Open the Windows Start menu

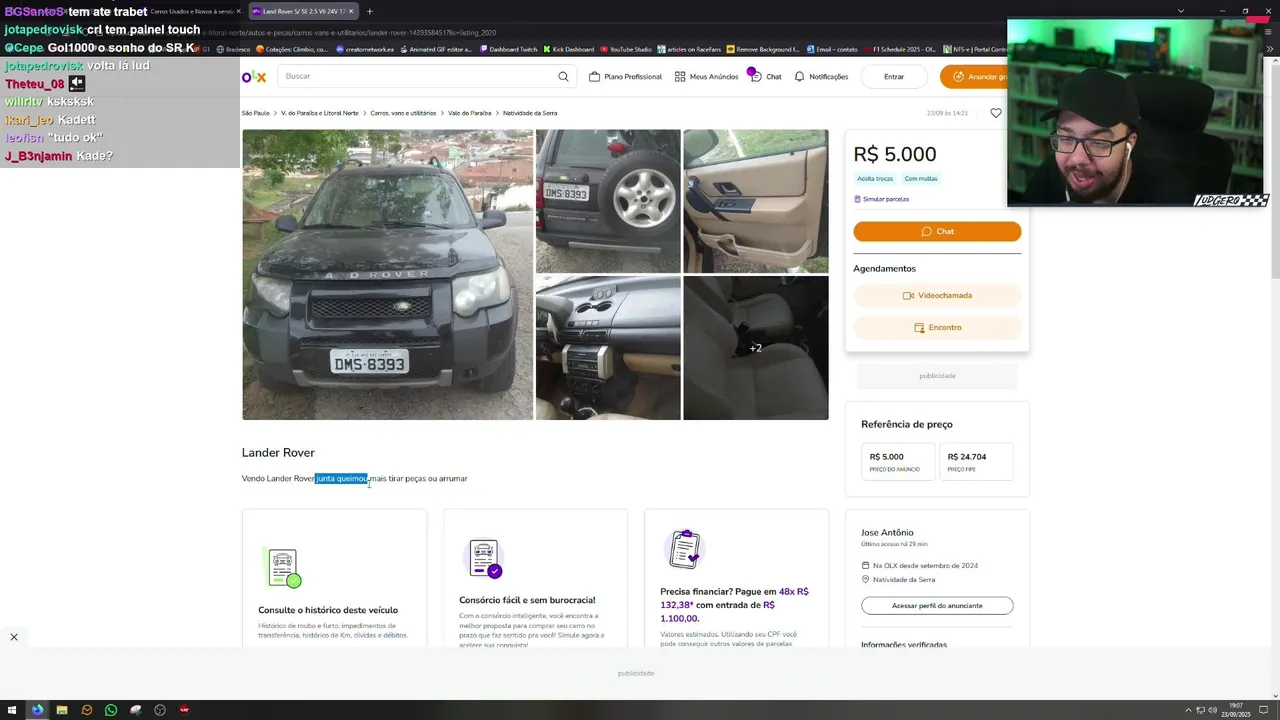tap(13, 710)
